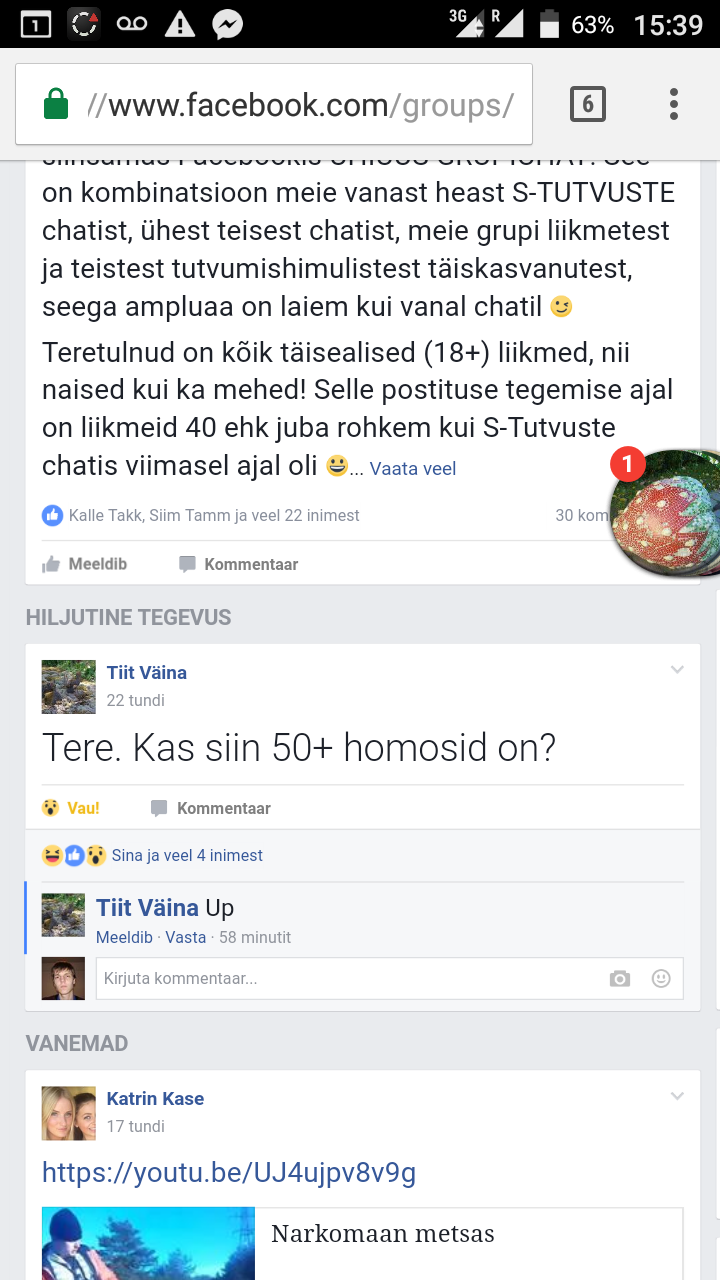Screen dimensions: 720x1280
Task: Tap reaction emojis next to 'Sina ja veel 4 inimest'
Action: [x=74, y=855]
